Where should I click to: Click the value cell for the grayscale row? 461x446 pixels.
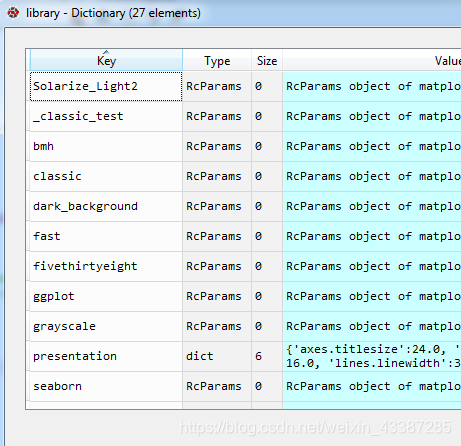click(372, 326)
